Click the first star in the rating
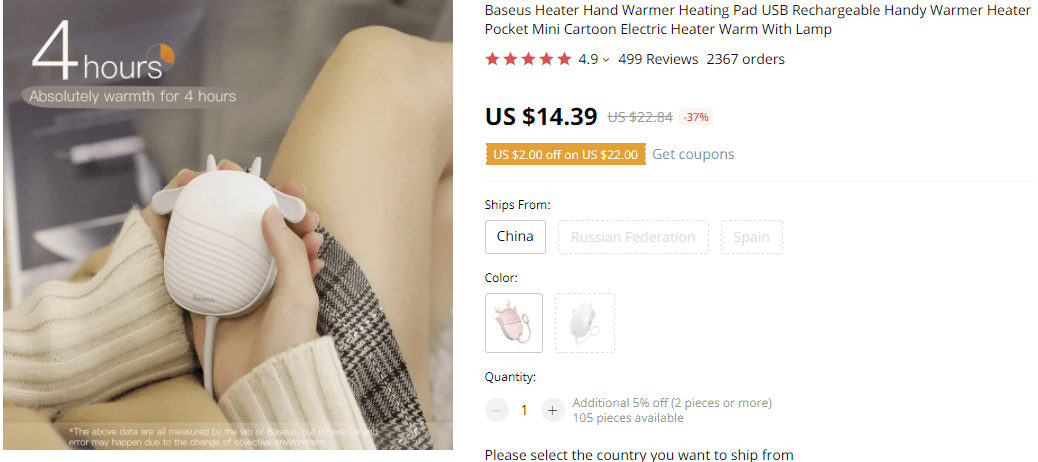This screenshot has width=1038, height=462. [x=492, y=60]
